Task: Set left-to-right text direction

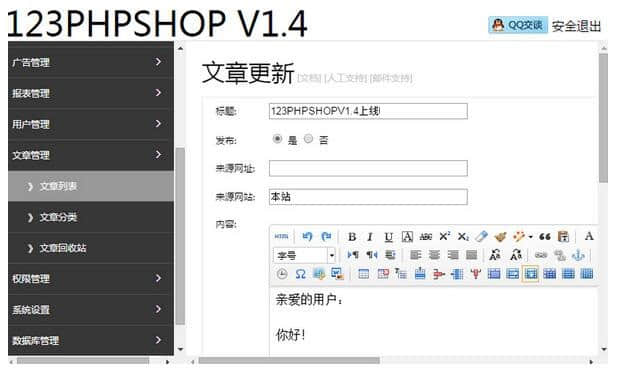Action: pyautogui.click(x=353, y=255)
